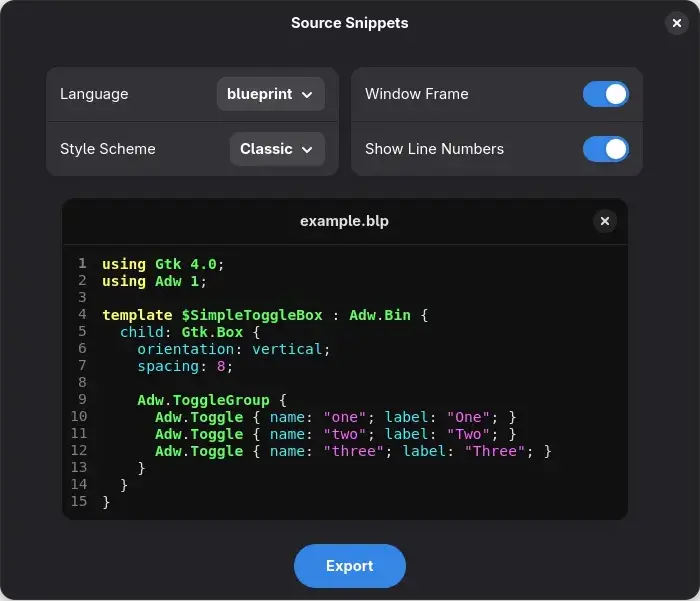Close the example.blp preview frame

tap(604, 221)
